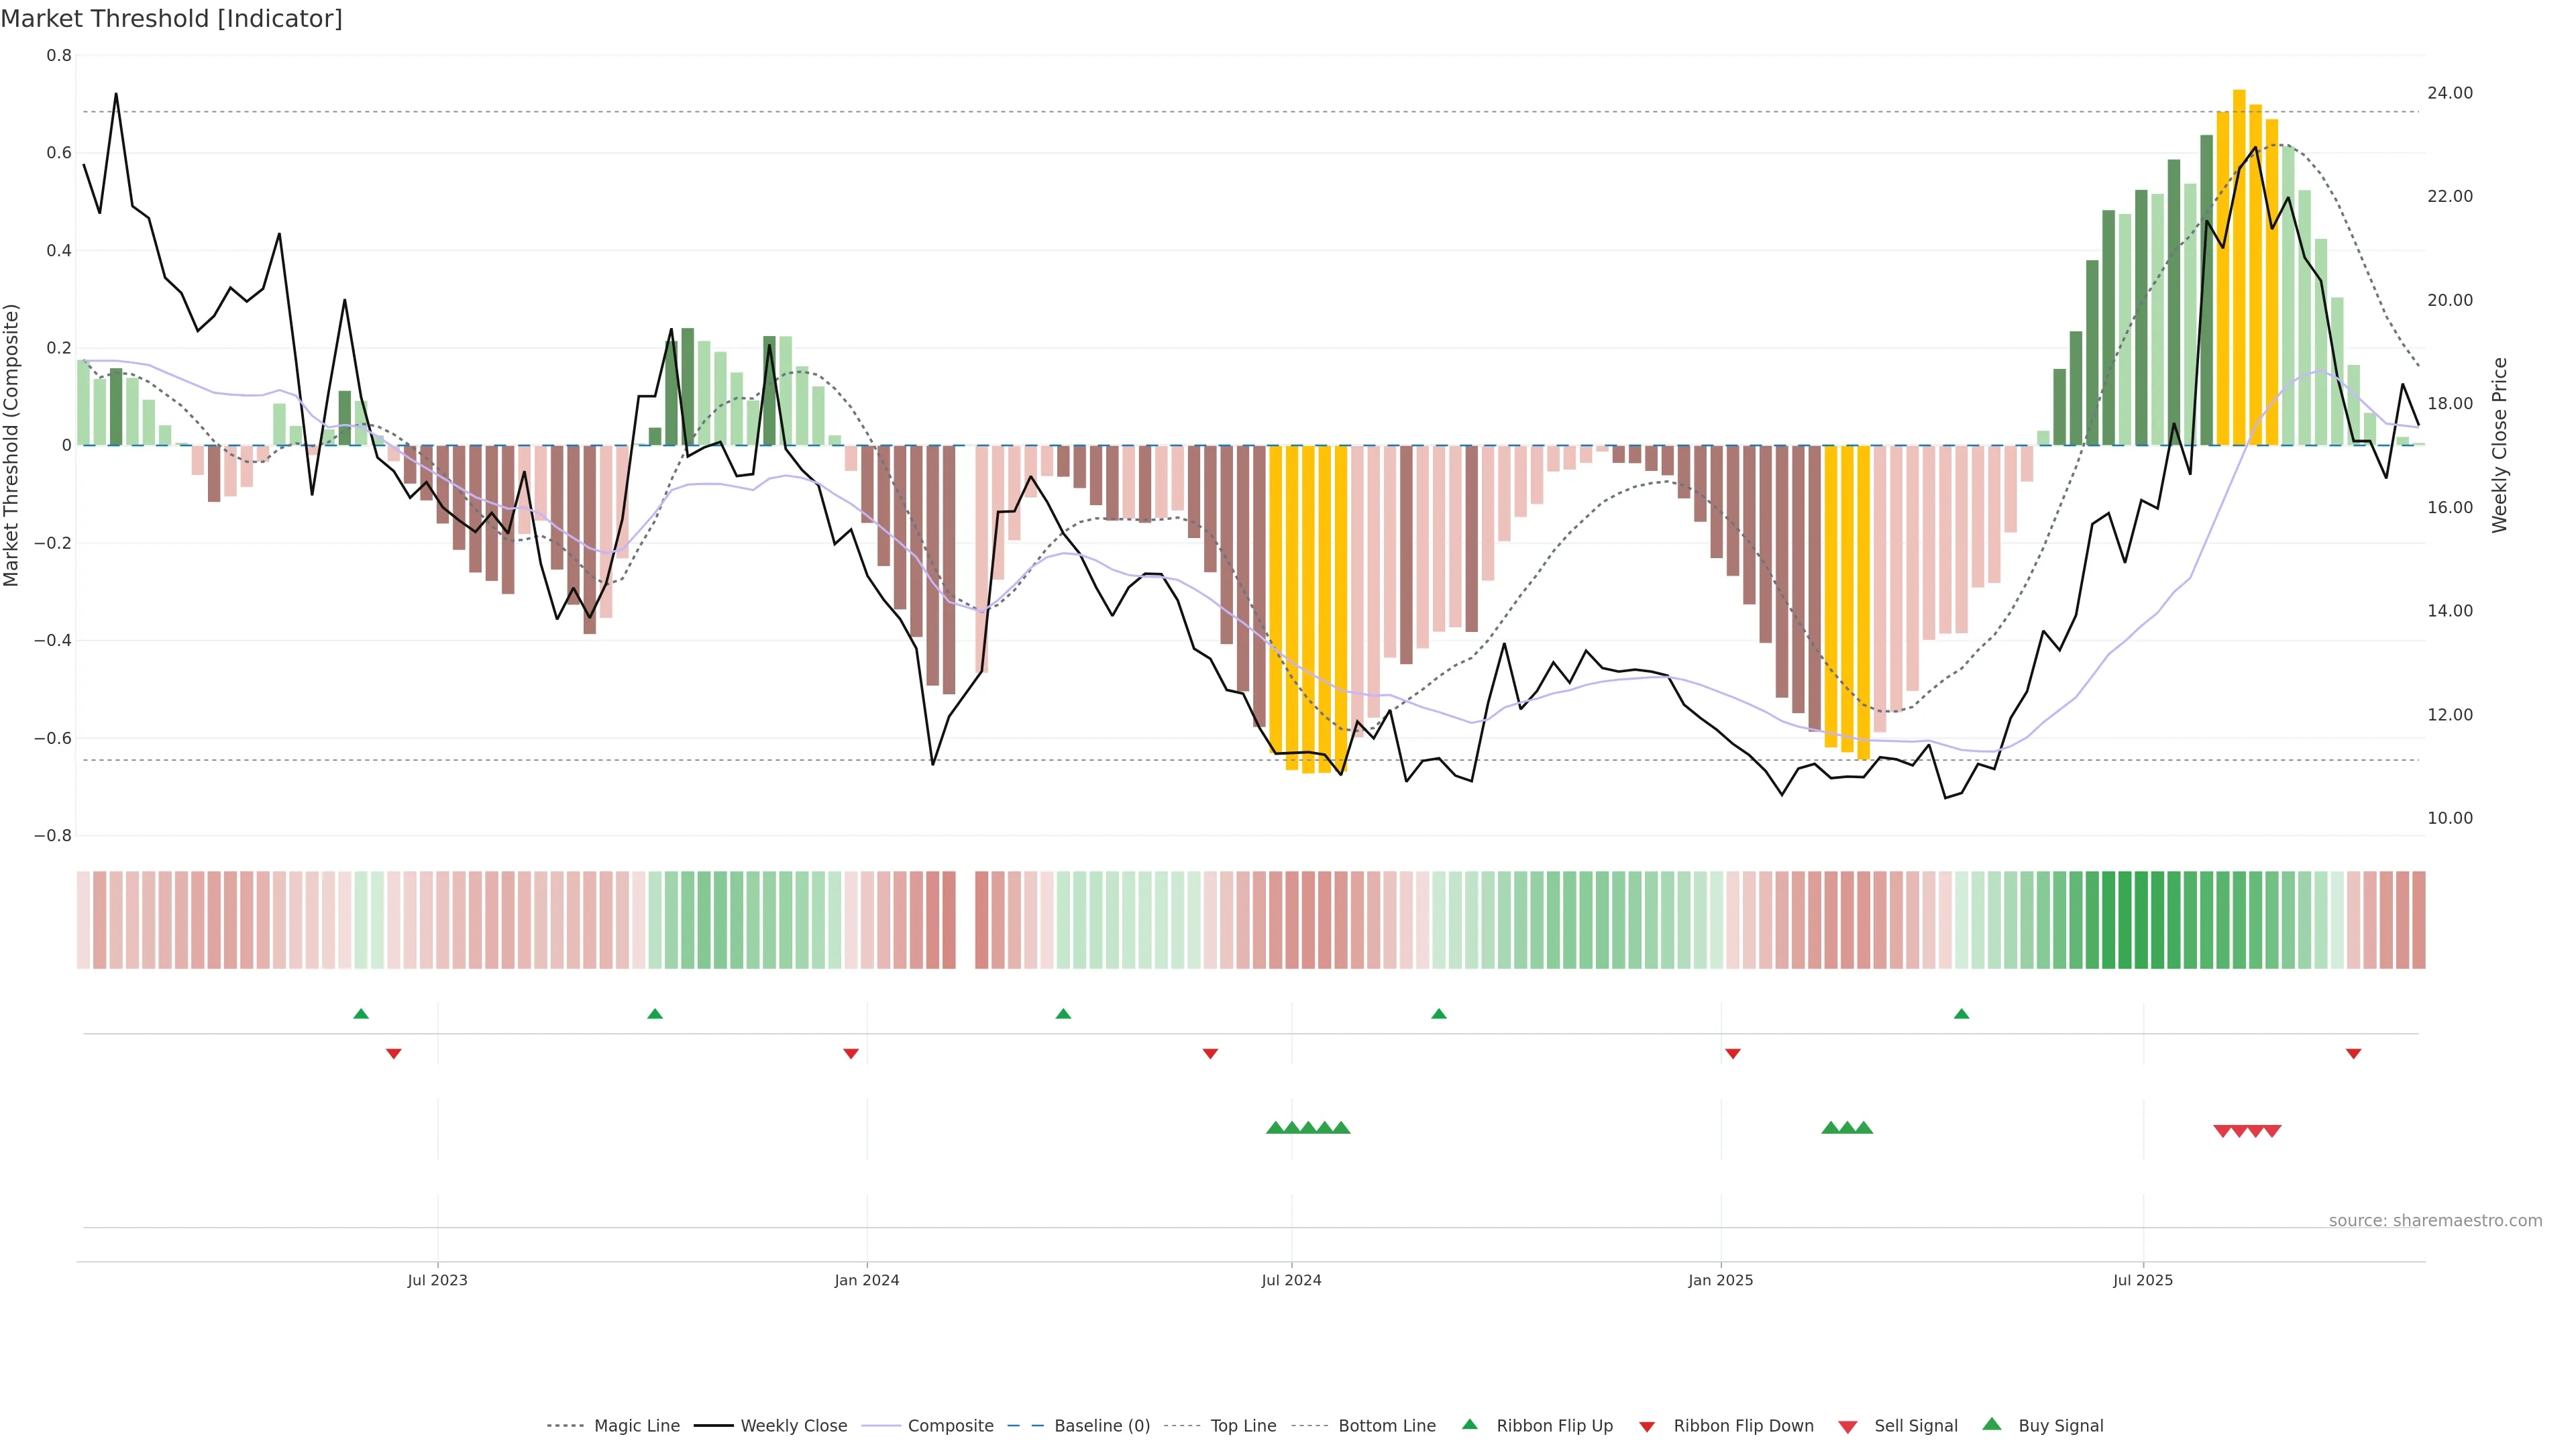The image size is (2576, 1449).
Task: Click the Jul 2024 x-axis label
Action: [x=1291, y=1280]
